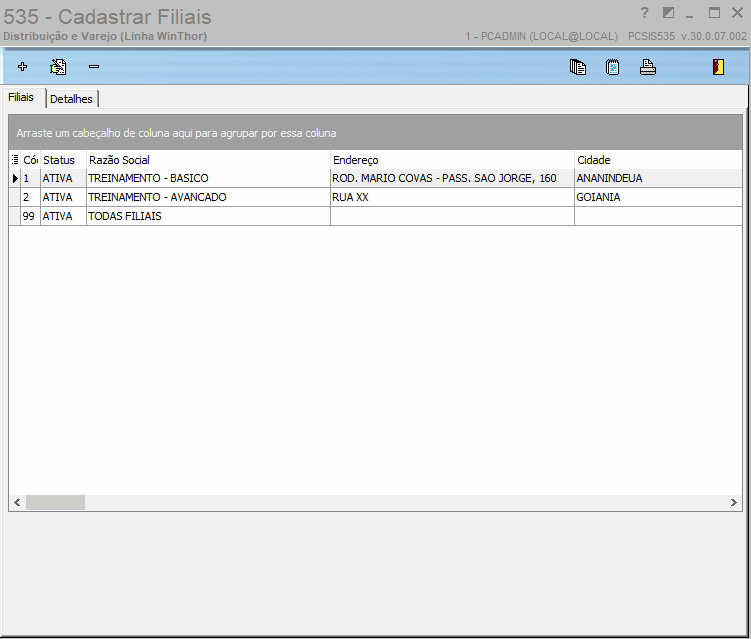
Task: Click the plus icon to add a branch
Action: coord(23,67)
